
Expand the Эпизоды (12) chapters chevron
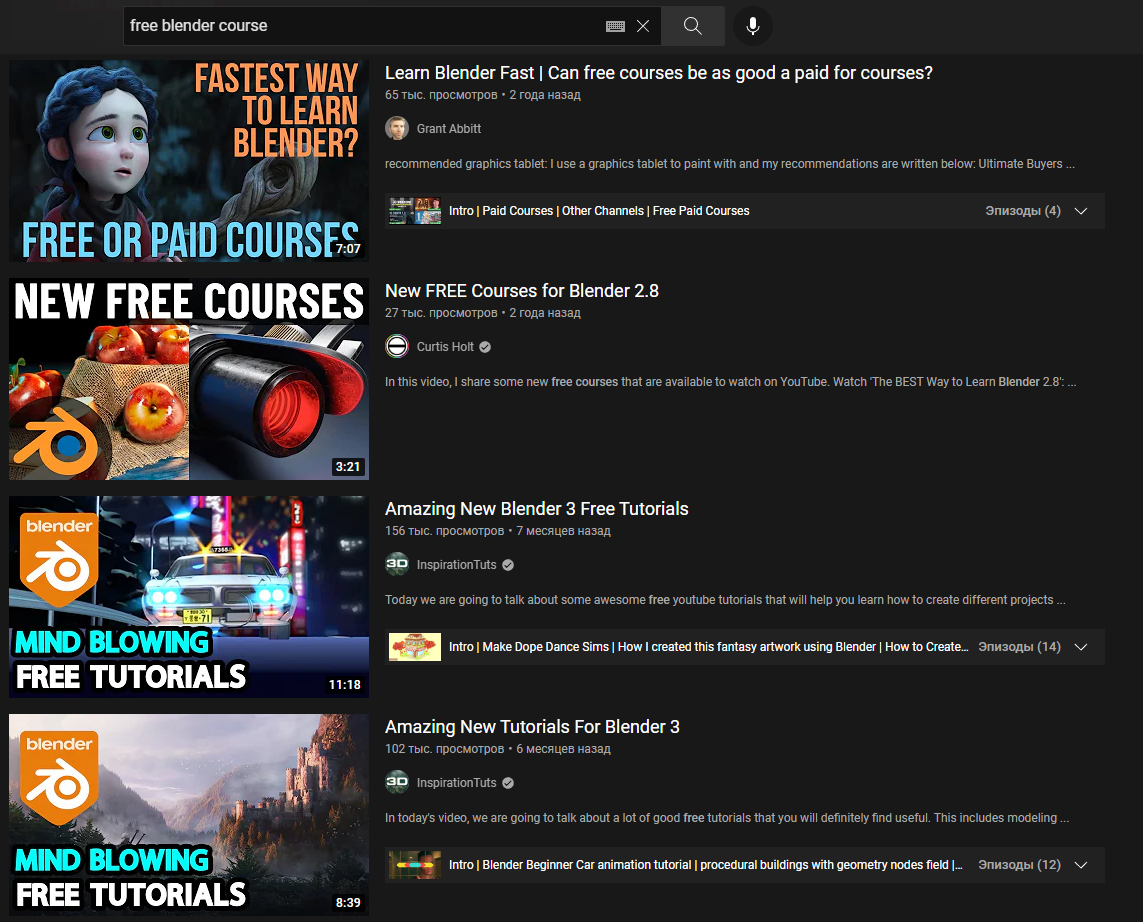coord(1081,865)
